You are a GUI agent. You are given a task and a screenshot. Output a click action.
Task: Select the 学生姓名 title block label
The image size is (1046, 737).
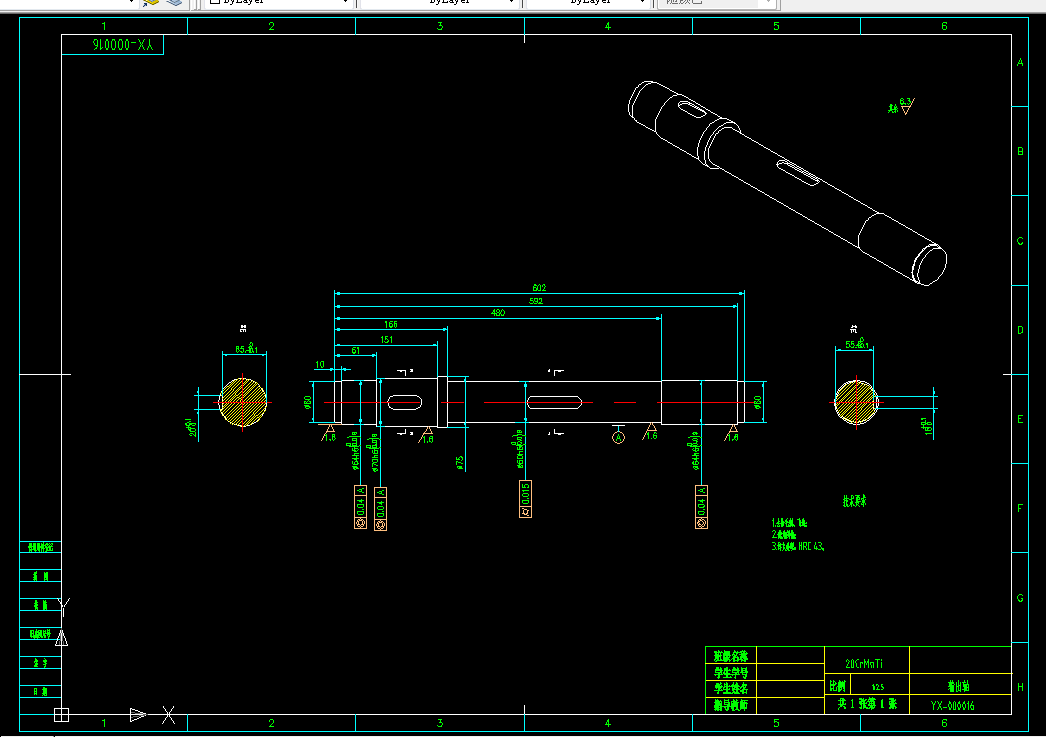731,688
